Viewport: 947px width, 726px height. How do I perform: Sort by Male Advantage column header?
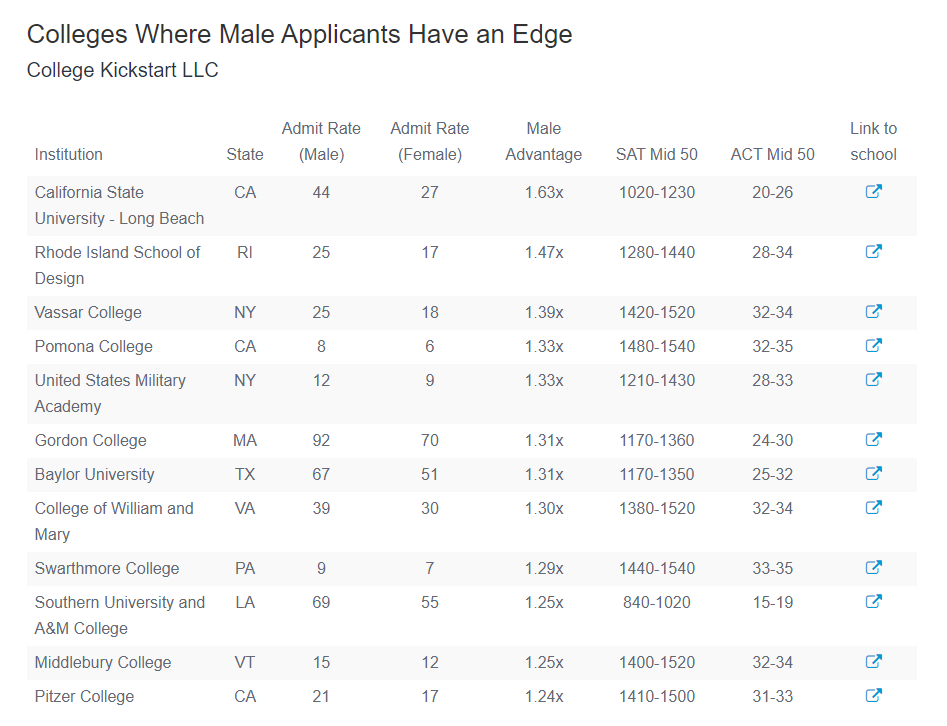[x=544, y=141]
